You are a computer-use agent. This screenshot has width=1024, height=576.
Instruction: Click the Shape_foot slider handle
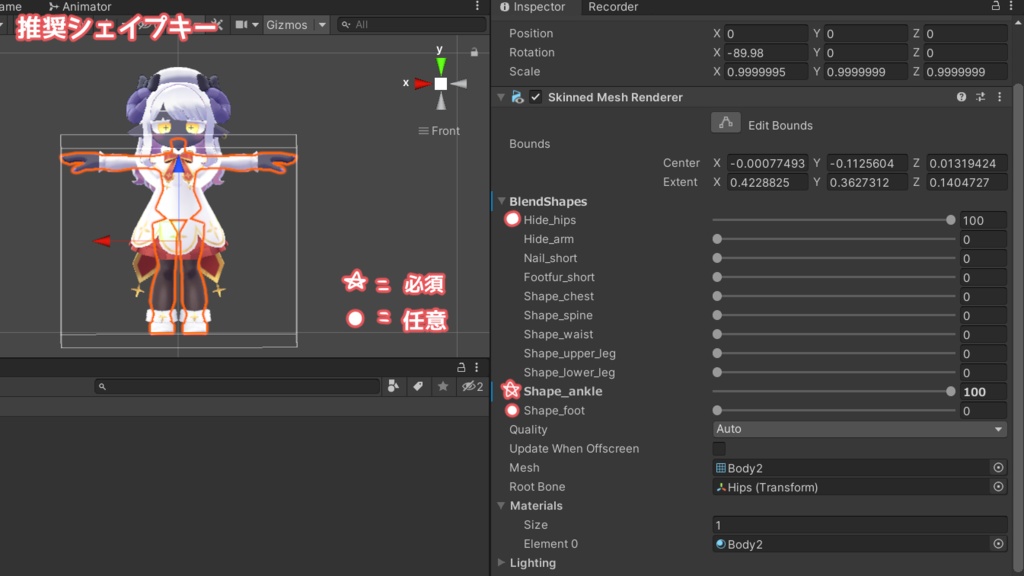click(717, 410)
